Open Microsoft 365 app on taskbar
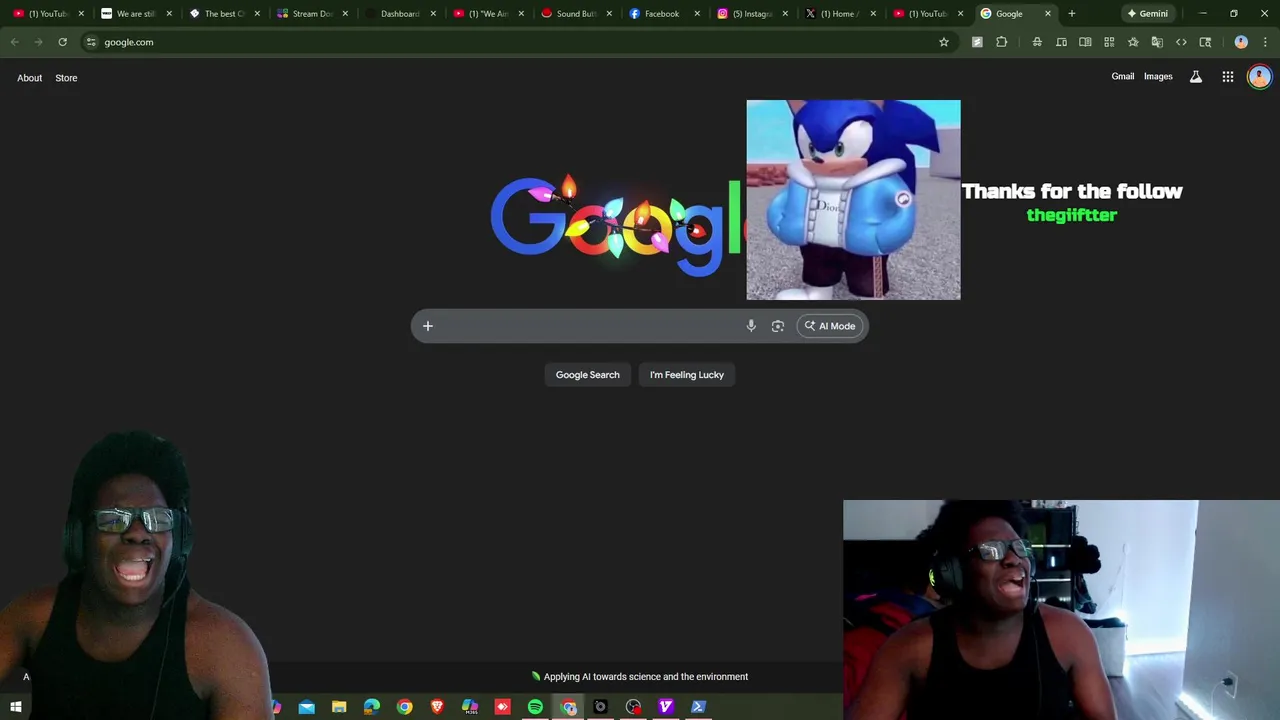This screenshot has height=720, width=1280. click(470, 707)
